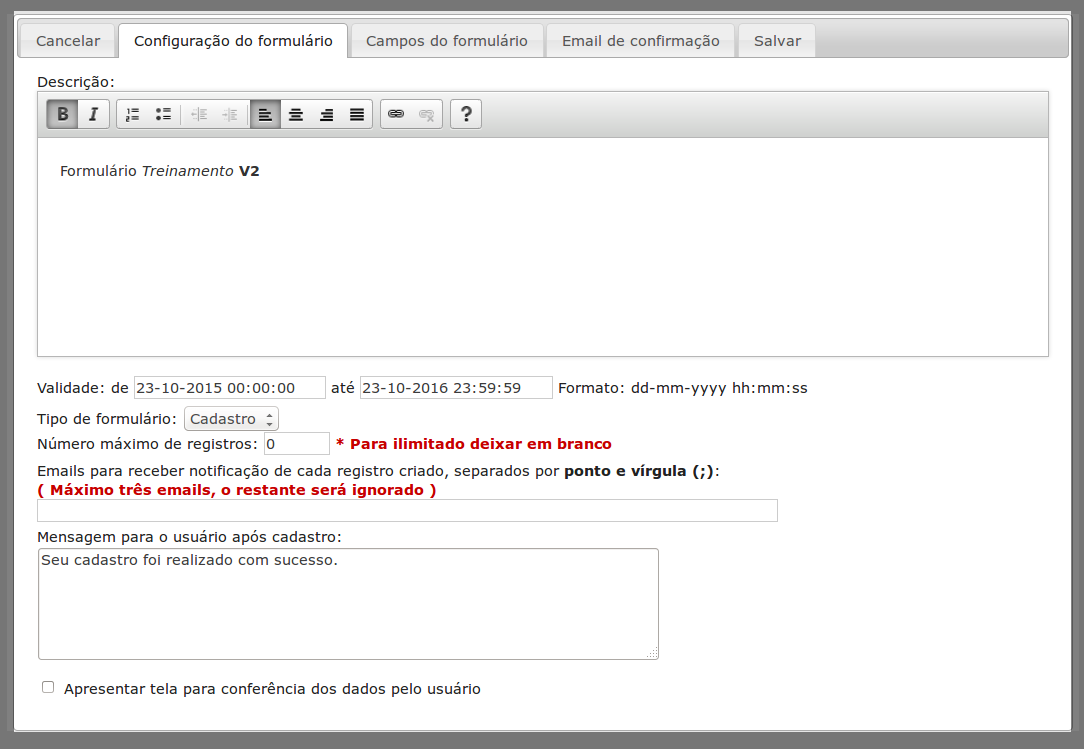Click Cancelar to discard the form
This screenshot has width=1084, height=749.
(x=68, y=41)
